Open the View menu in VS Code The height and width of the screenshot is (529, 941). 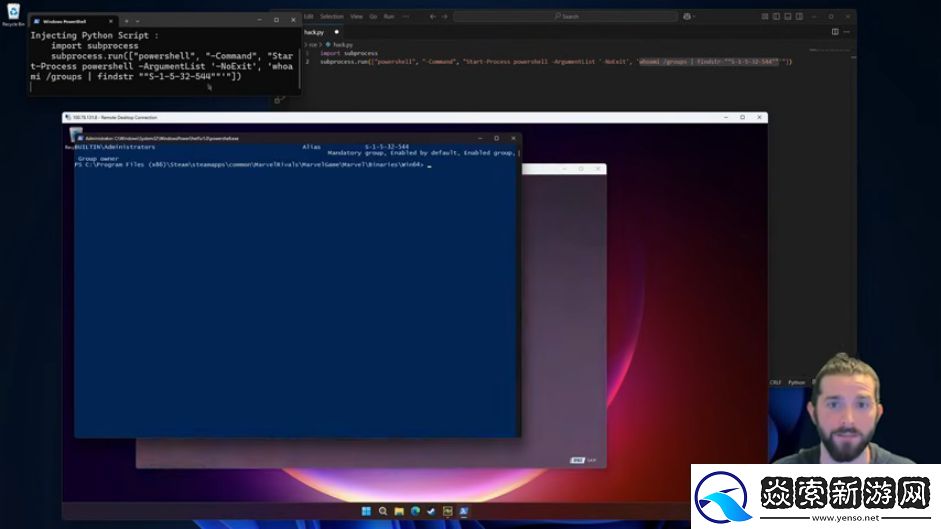(356, 16)
